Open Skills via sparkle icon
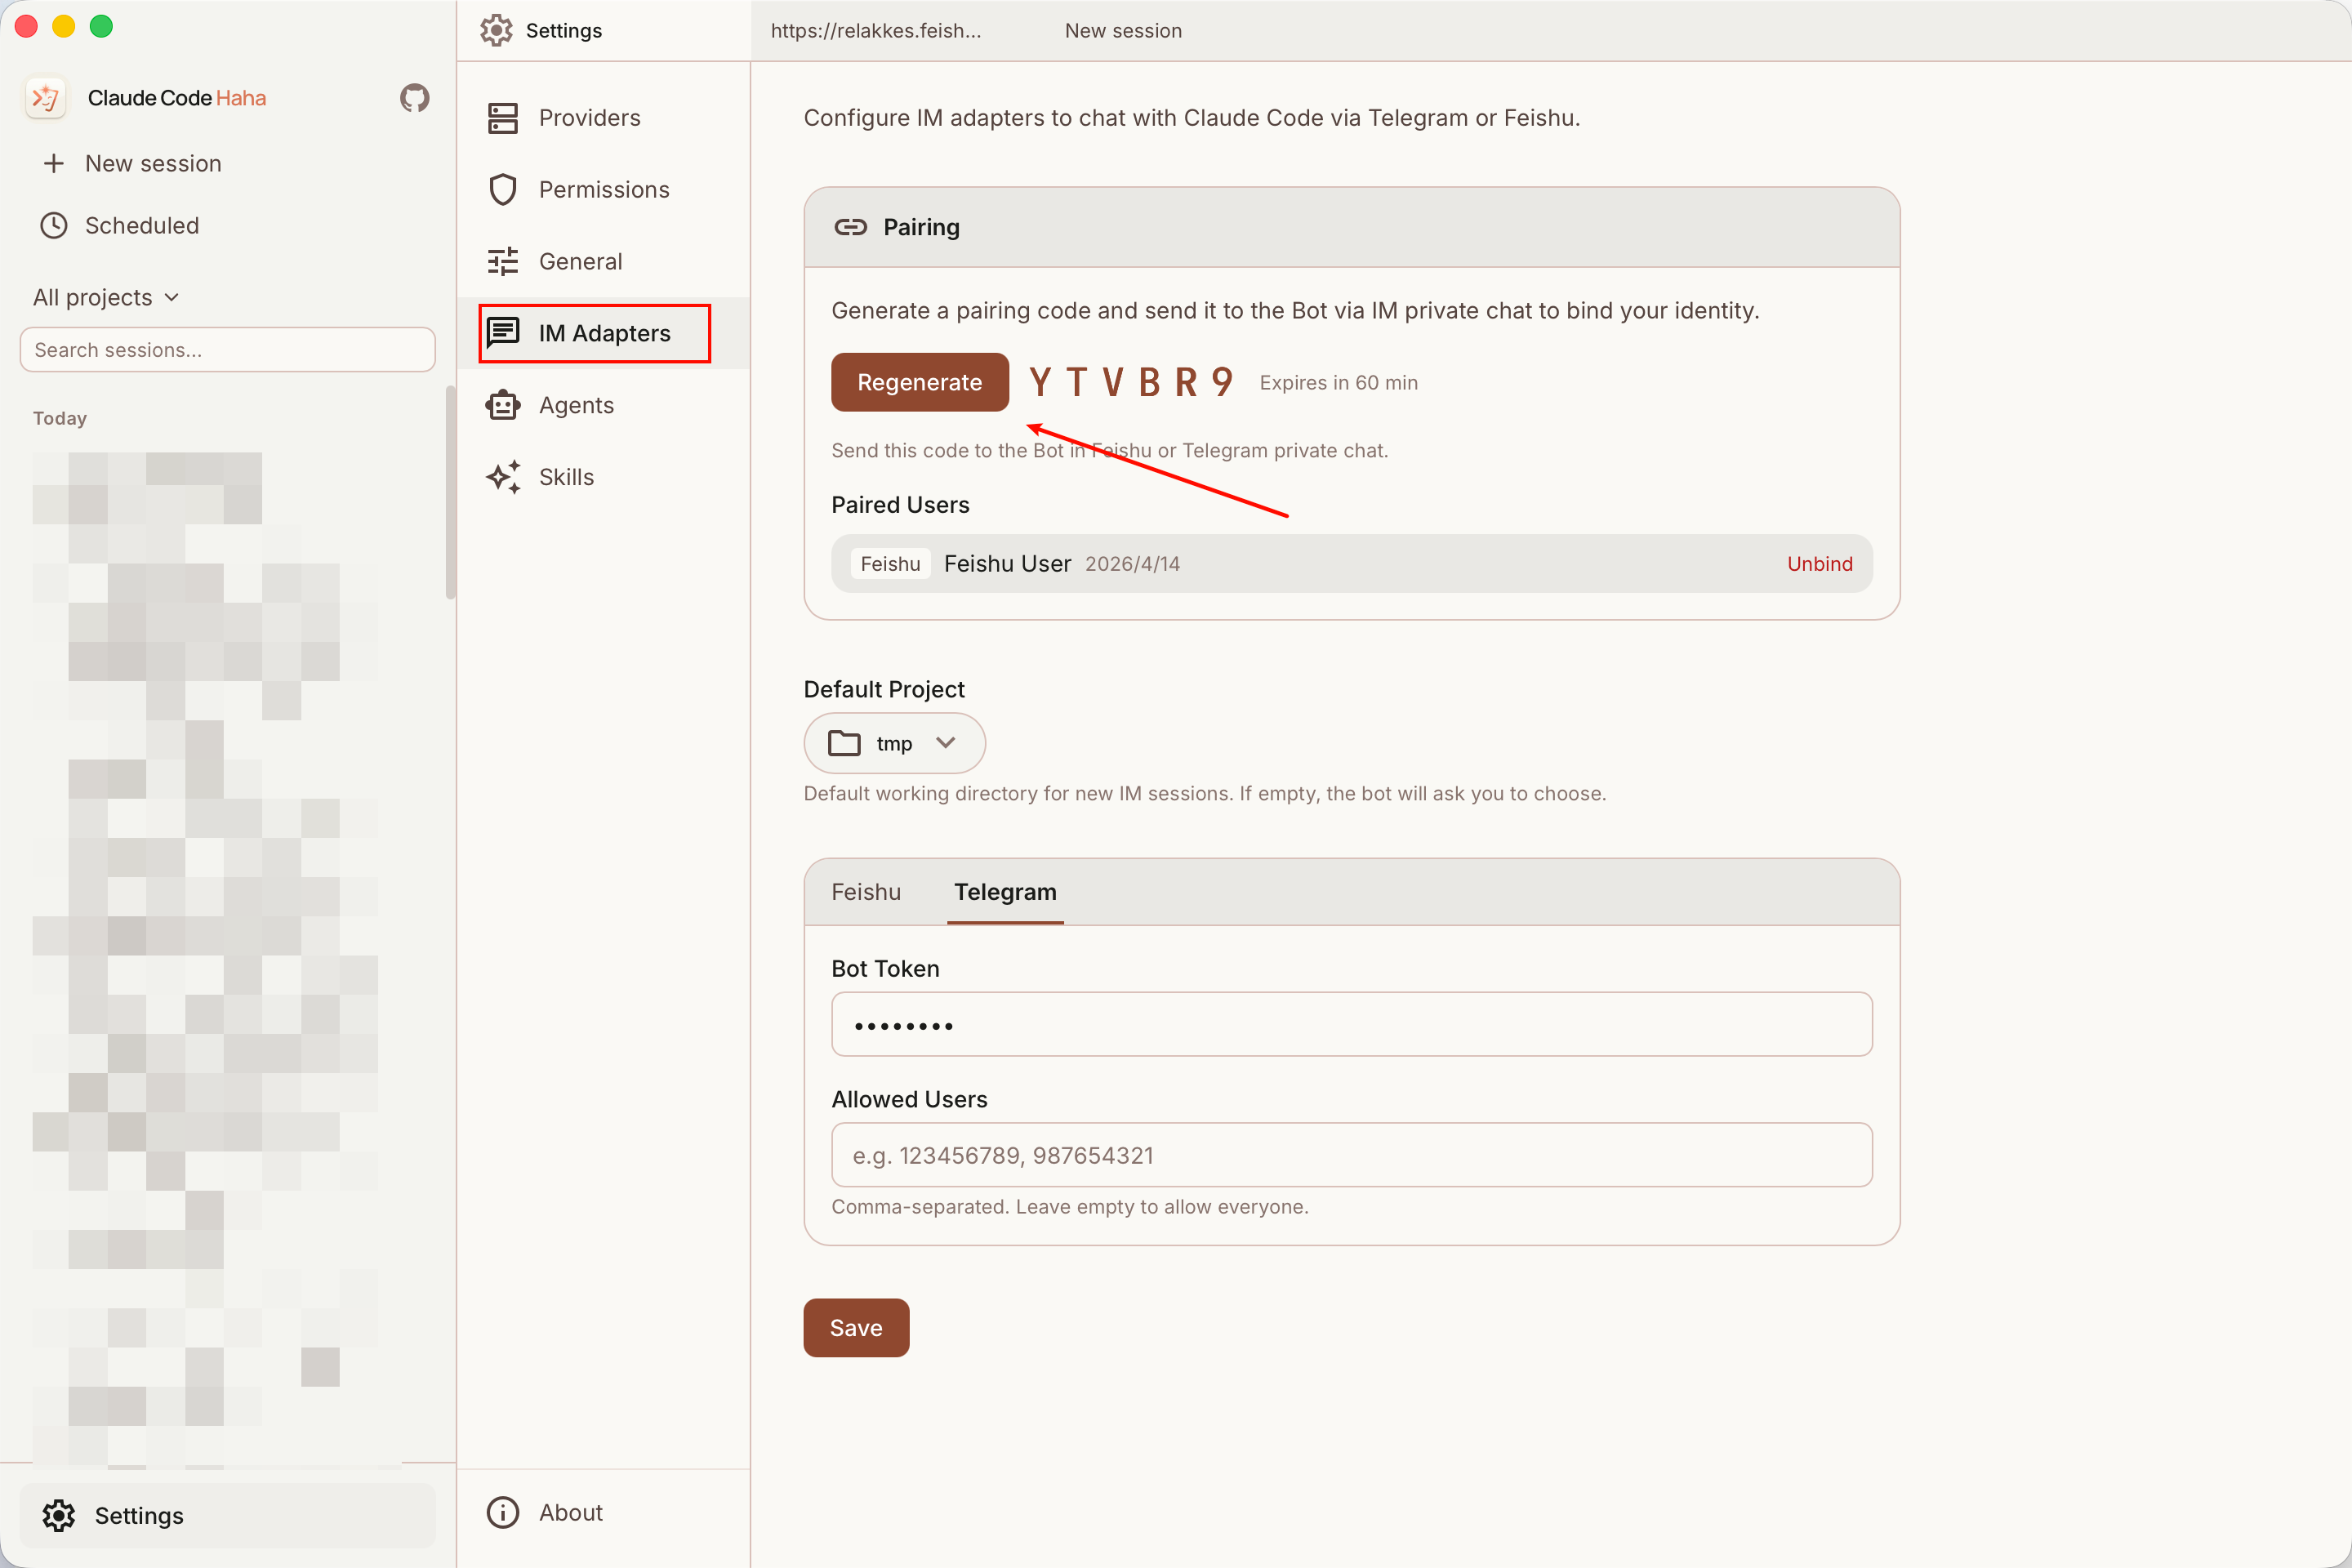2352x1568 pixels. [502, 477]
